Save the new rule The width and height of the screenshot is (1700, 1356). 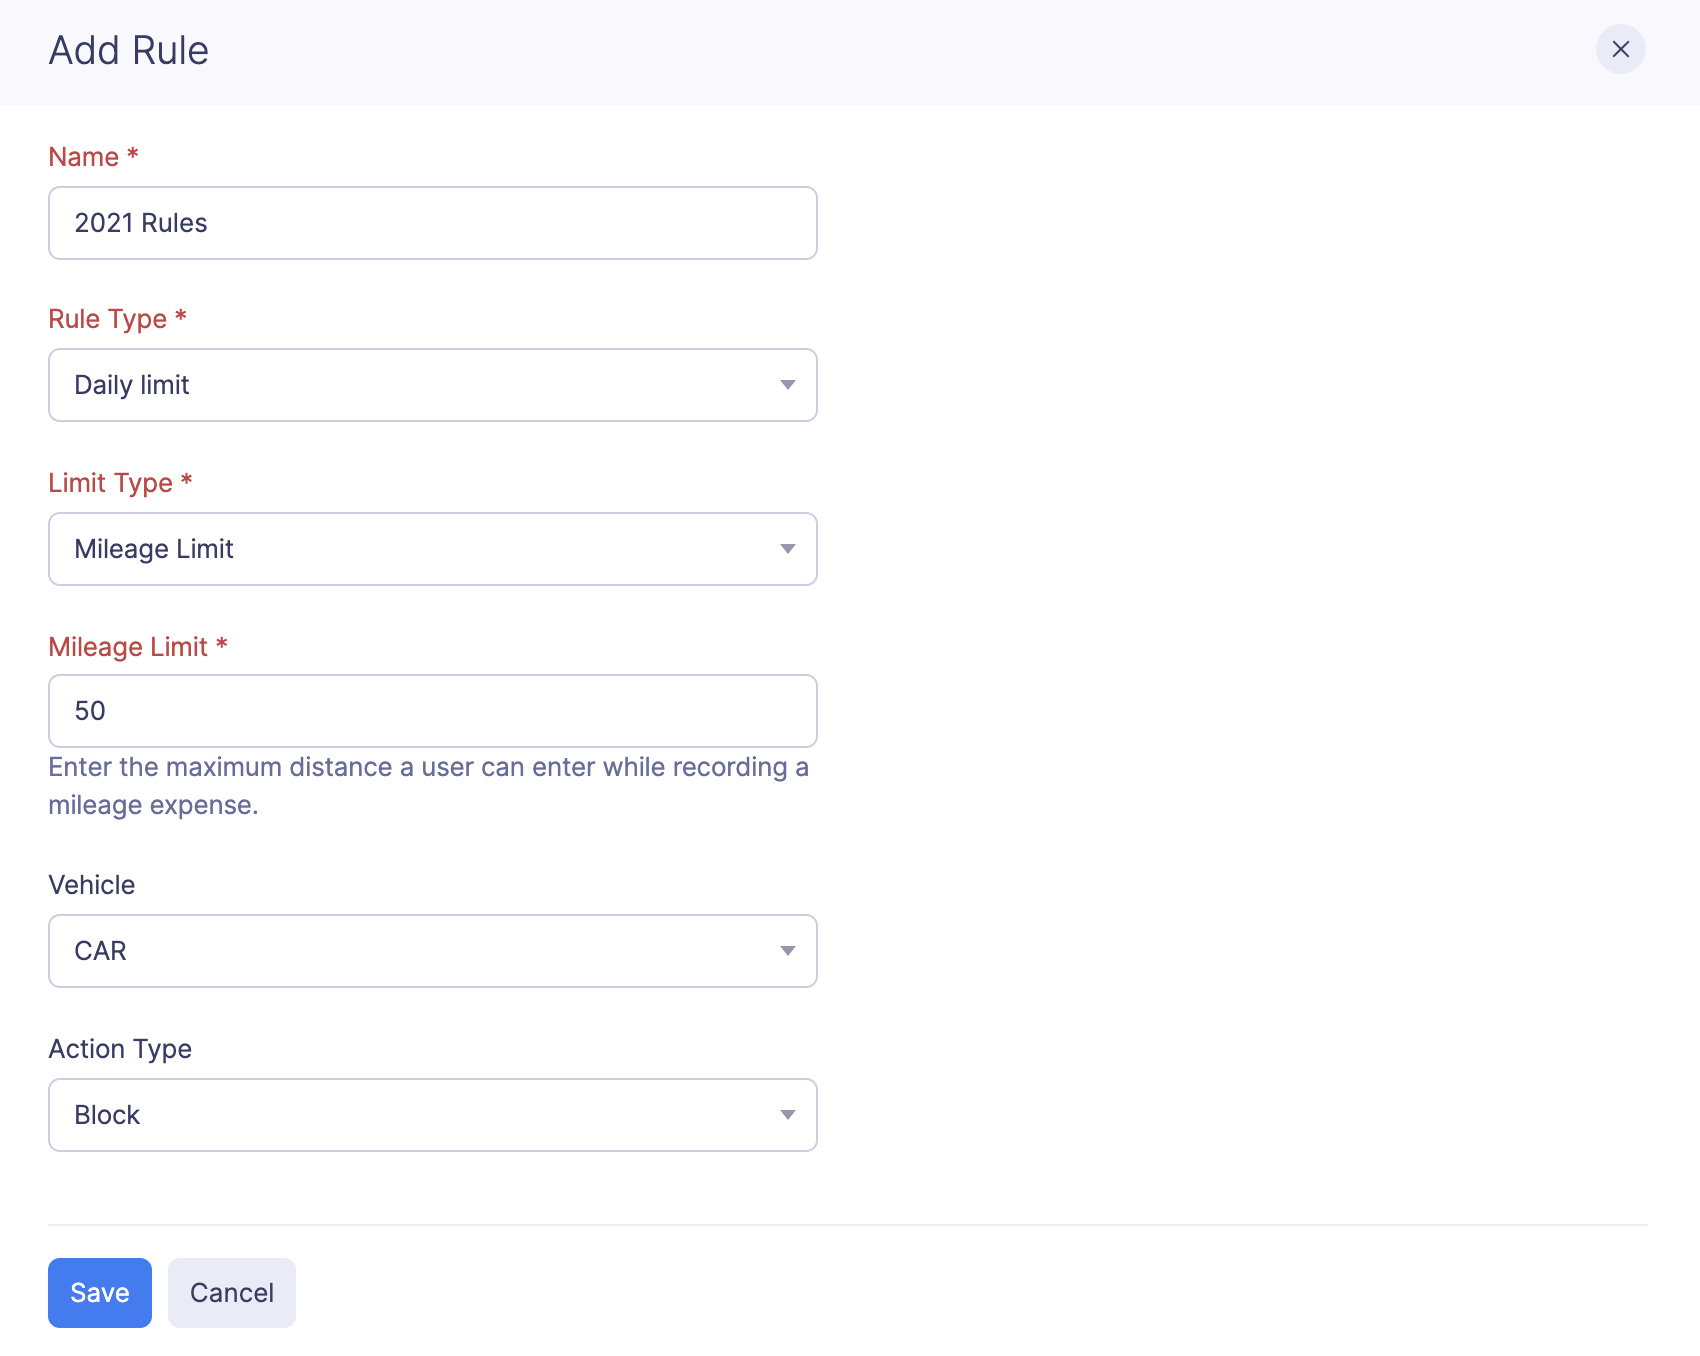click(100, 1293)
